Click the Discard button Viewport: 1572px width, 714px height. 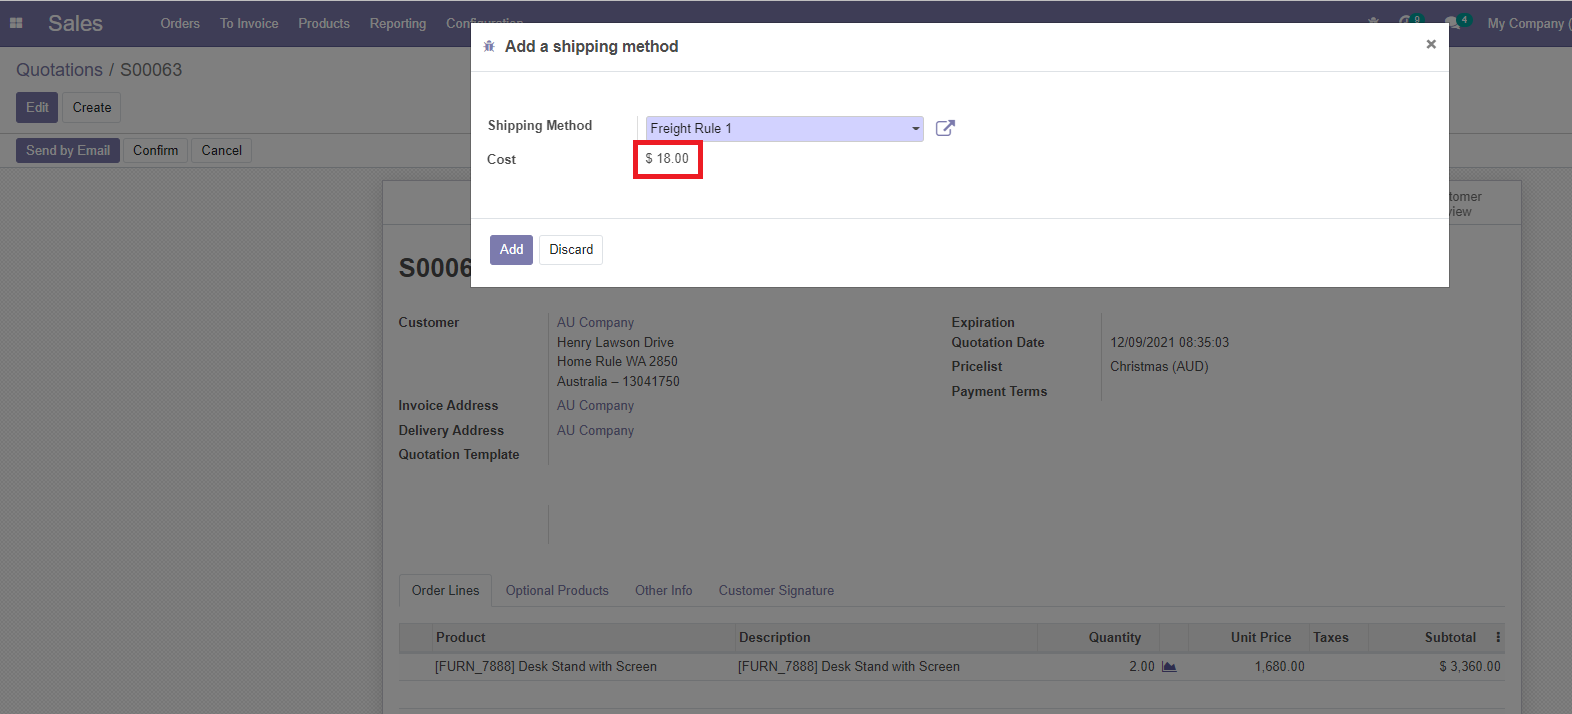point(571,250)
